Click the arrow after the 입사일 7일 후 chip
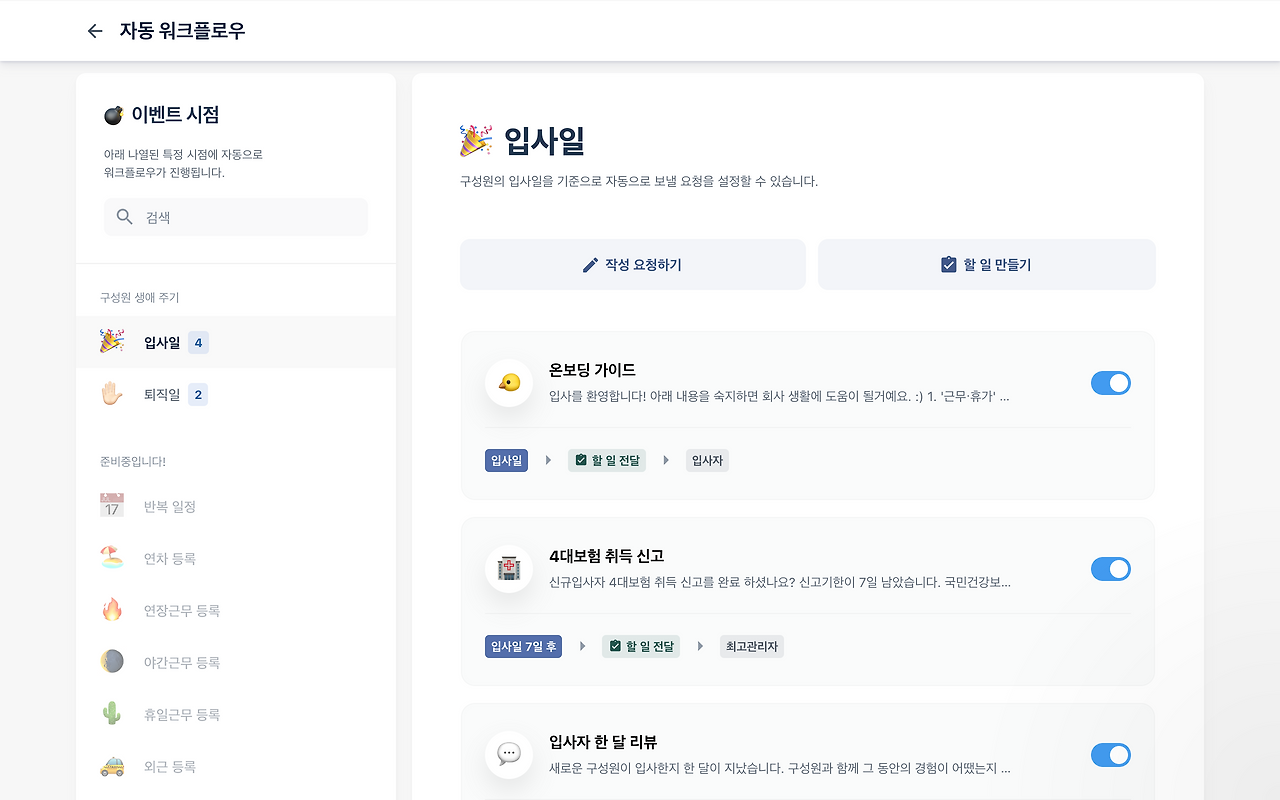This screenshot has height=800, width=1280. pos(582,647)
